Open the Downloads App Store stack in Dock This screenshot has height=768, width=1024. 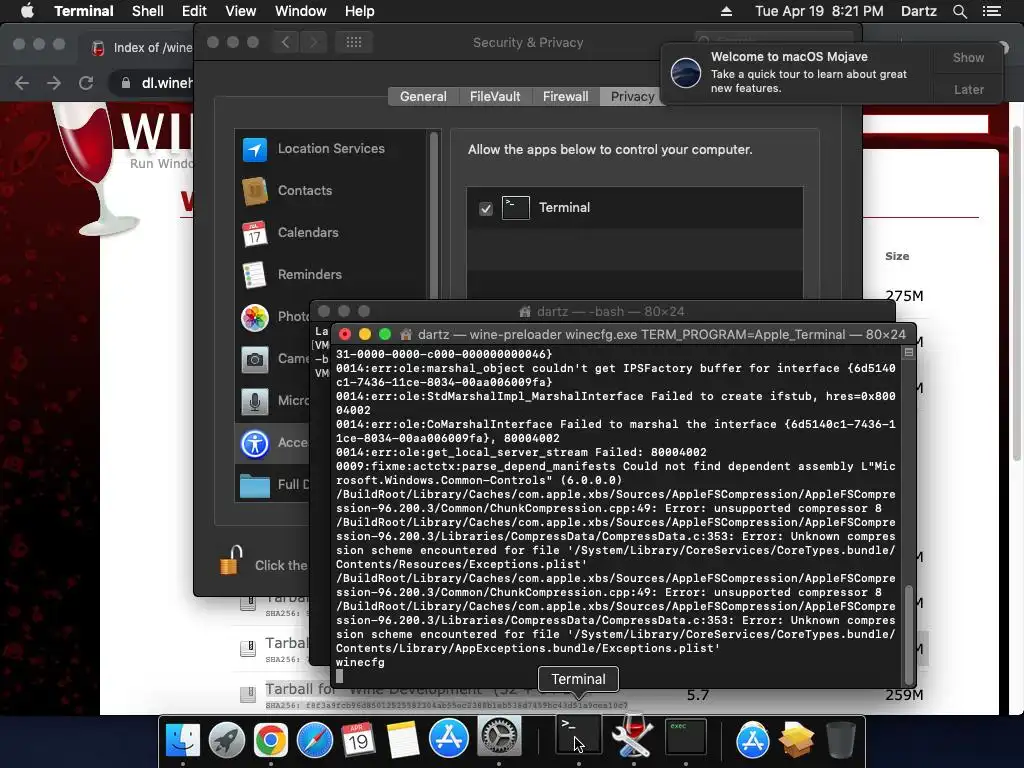[x=752, y=740]
